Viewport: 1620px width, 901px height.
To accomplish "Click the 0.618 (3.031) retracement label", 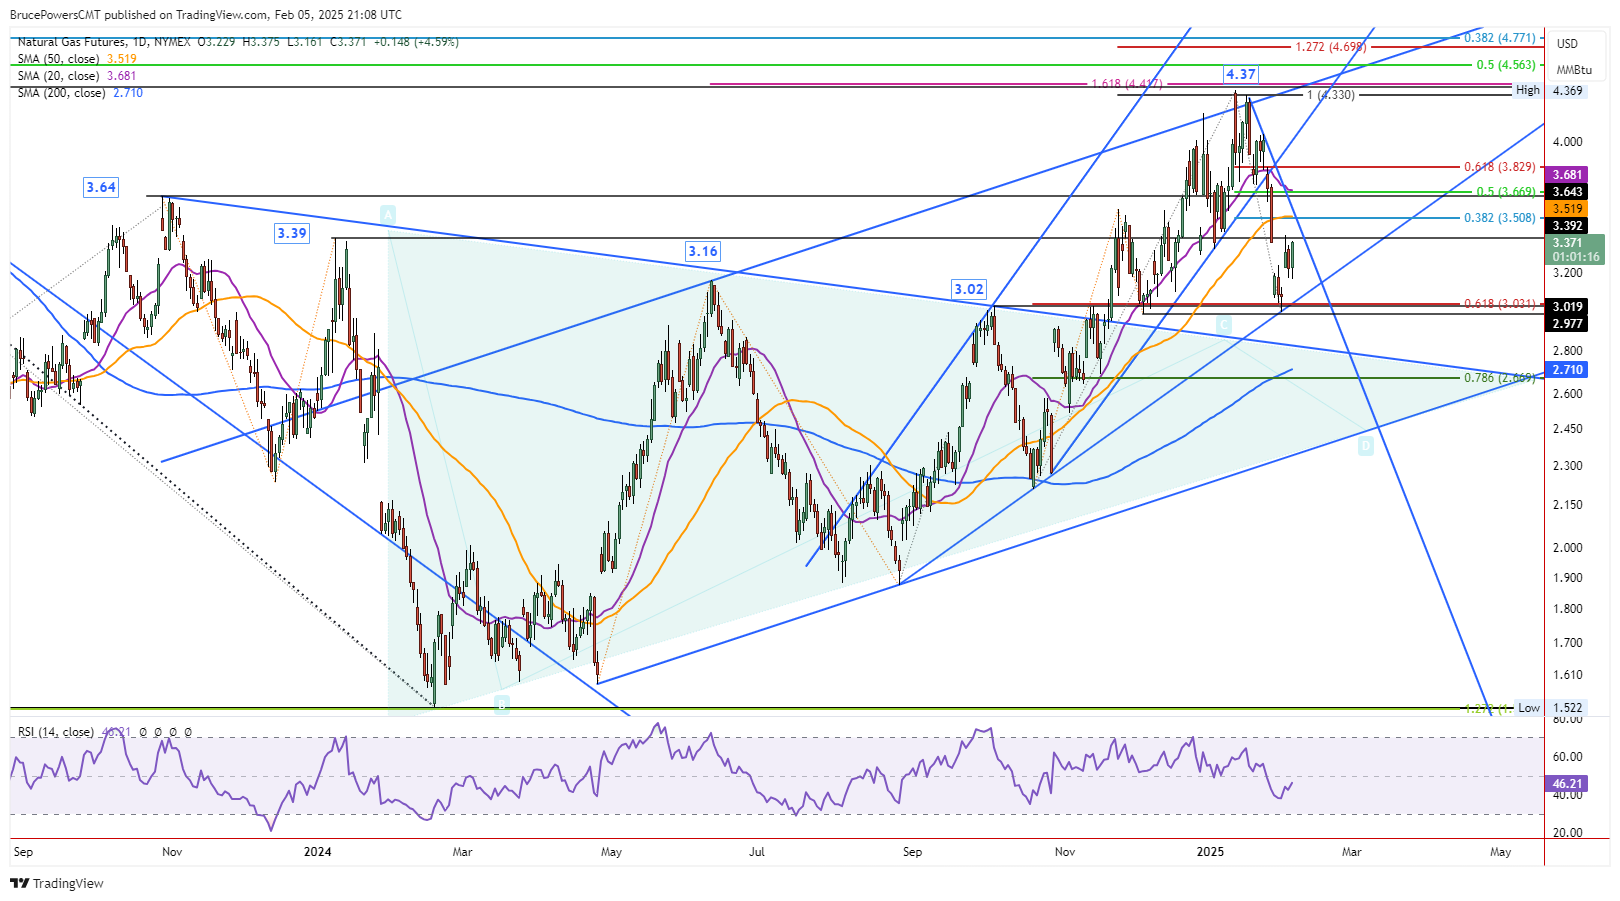I will click(1499, 304).
